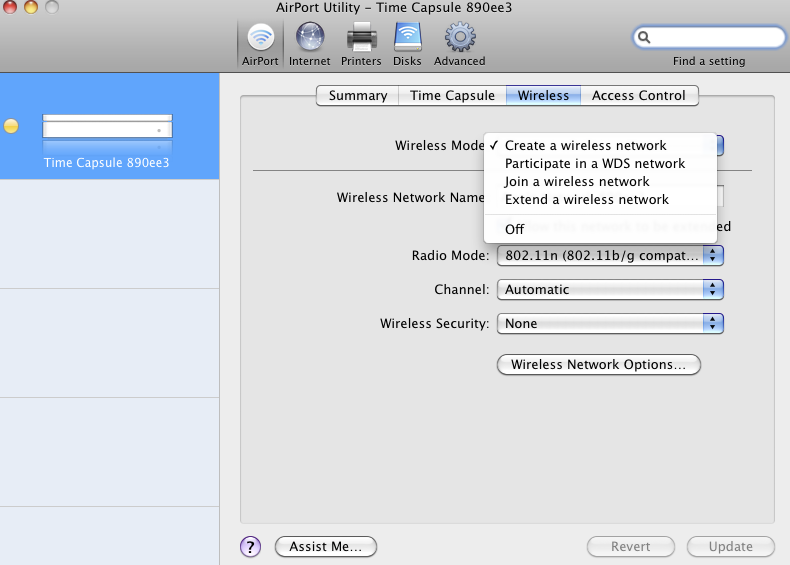This screenshot has width=790, height=565.
Task: Switch to the Time Capsule tab
Action: coord(452,95)
